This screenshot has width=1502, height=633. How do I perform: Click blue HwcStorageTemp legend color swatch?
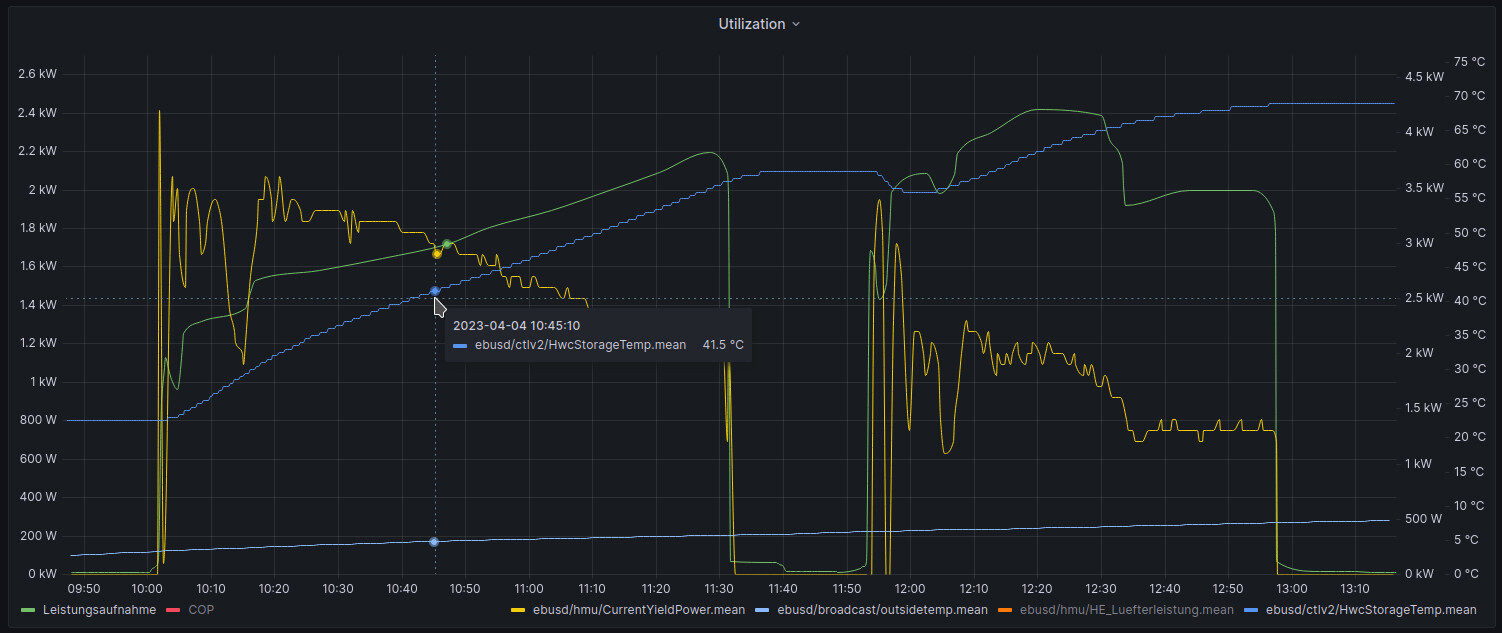[x=1251, y=610]
